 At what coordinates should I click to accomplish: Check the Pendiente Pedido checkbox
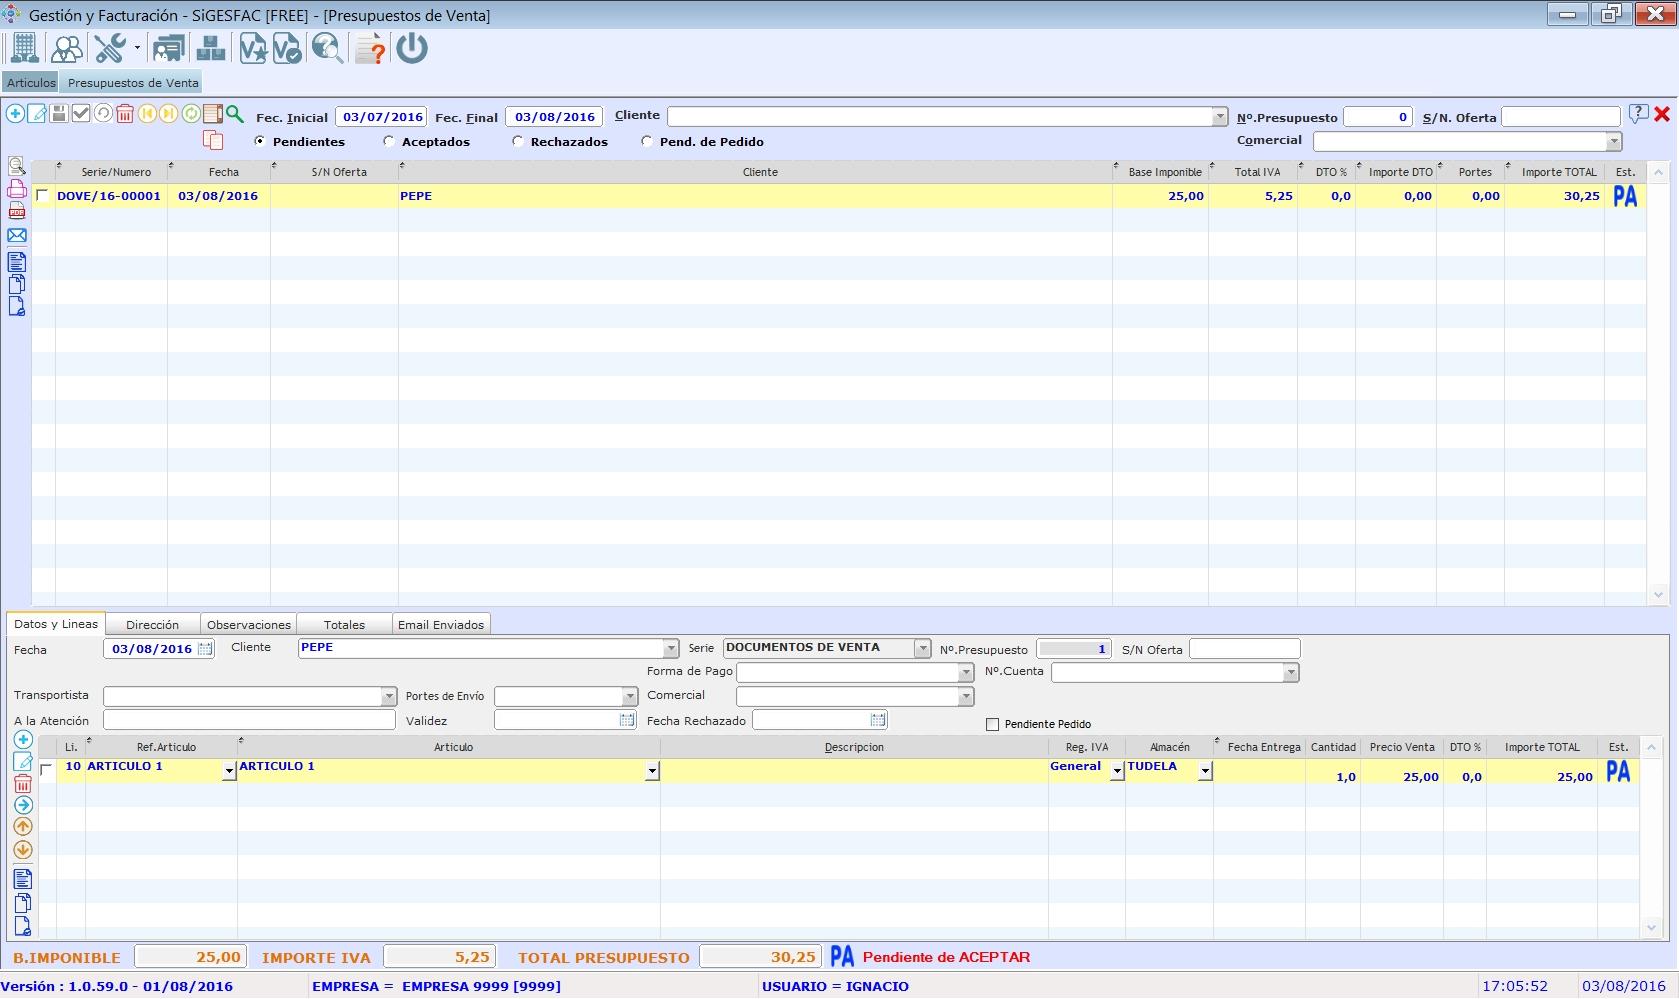click(993, 724)
